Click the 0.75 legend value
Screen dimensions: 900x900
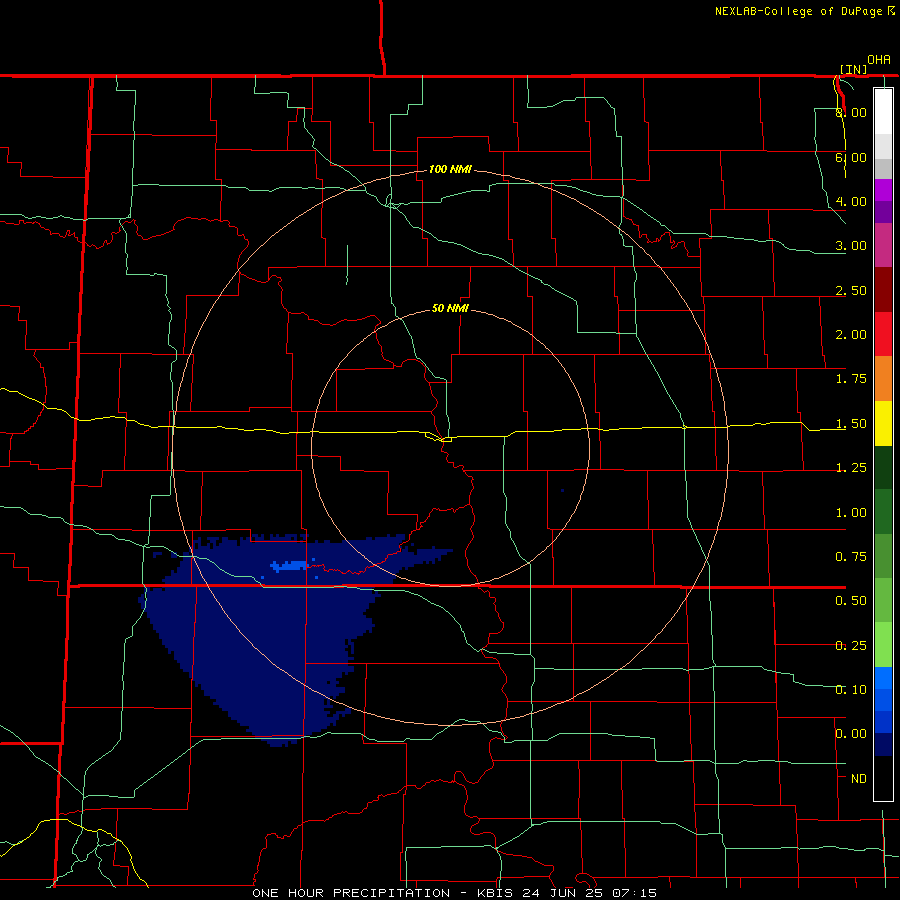click(x=851, y=557)
